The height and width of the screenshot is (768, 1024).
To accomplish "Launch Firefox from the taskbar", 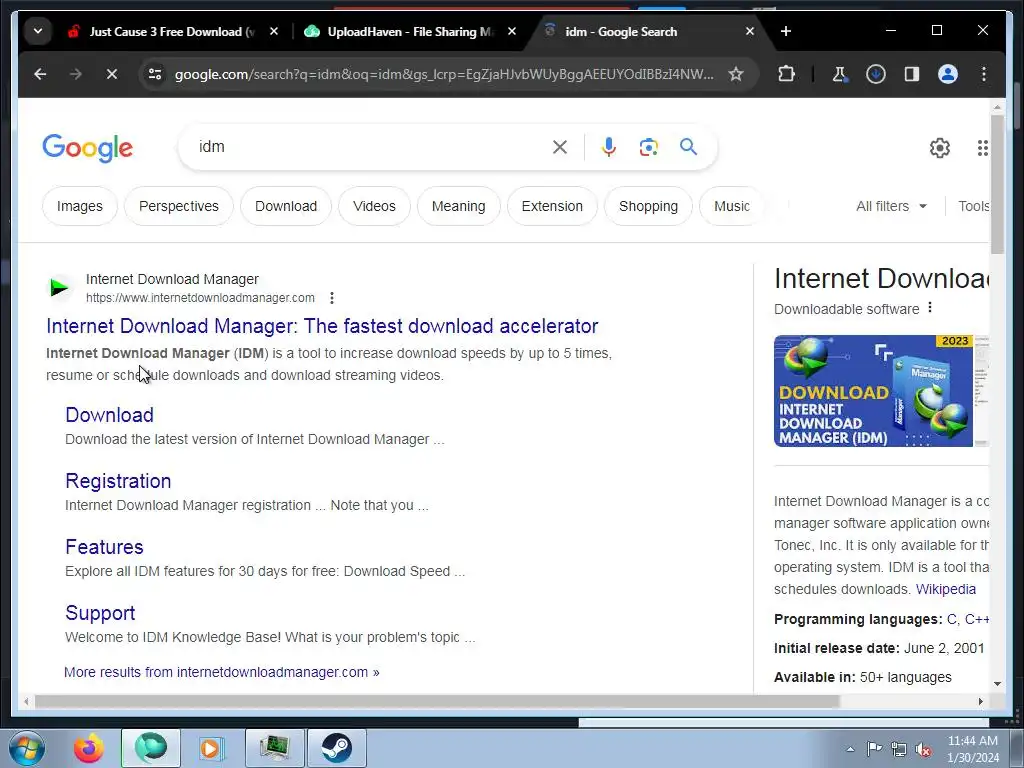I will click(x=89, y=748).
